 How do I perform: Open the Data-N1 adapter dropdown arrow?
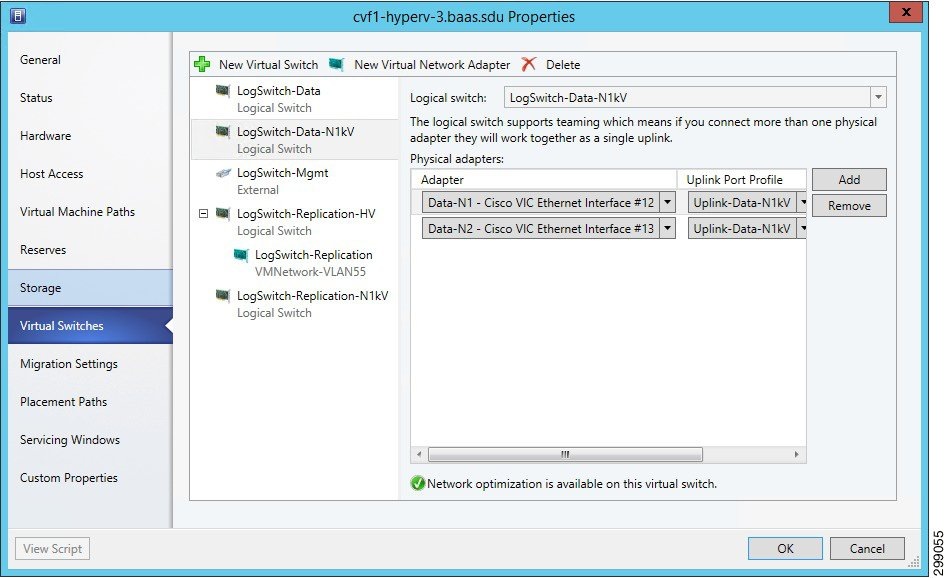[667, 203]
